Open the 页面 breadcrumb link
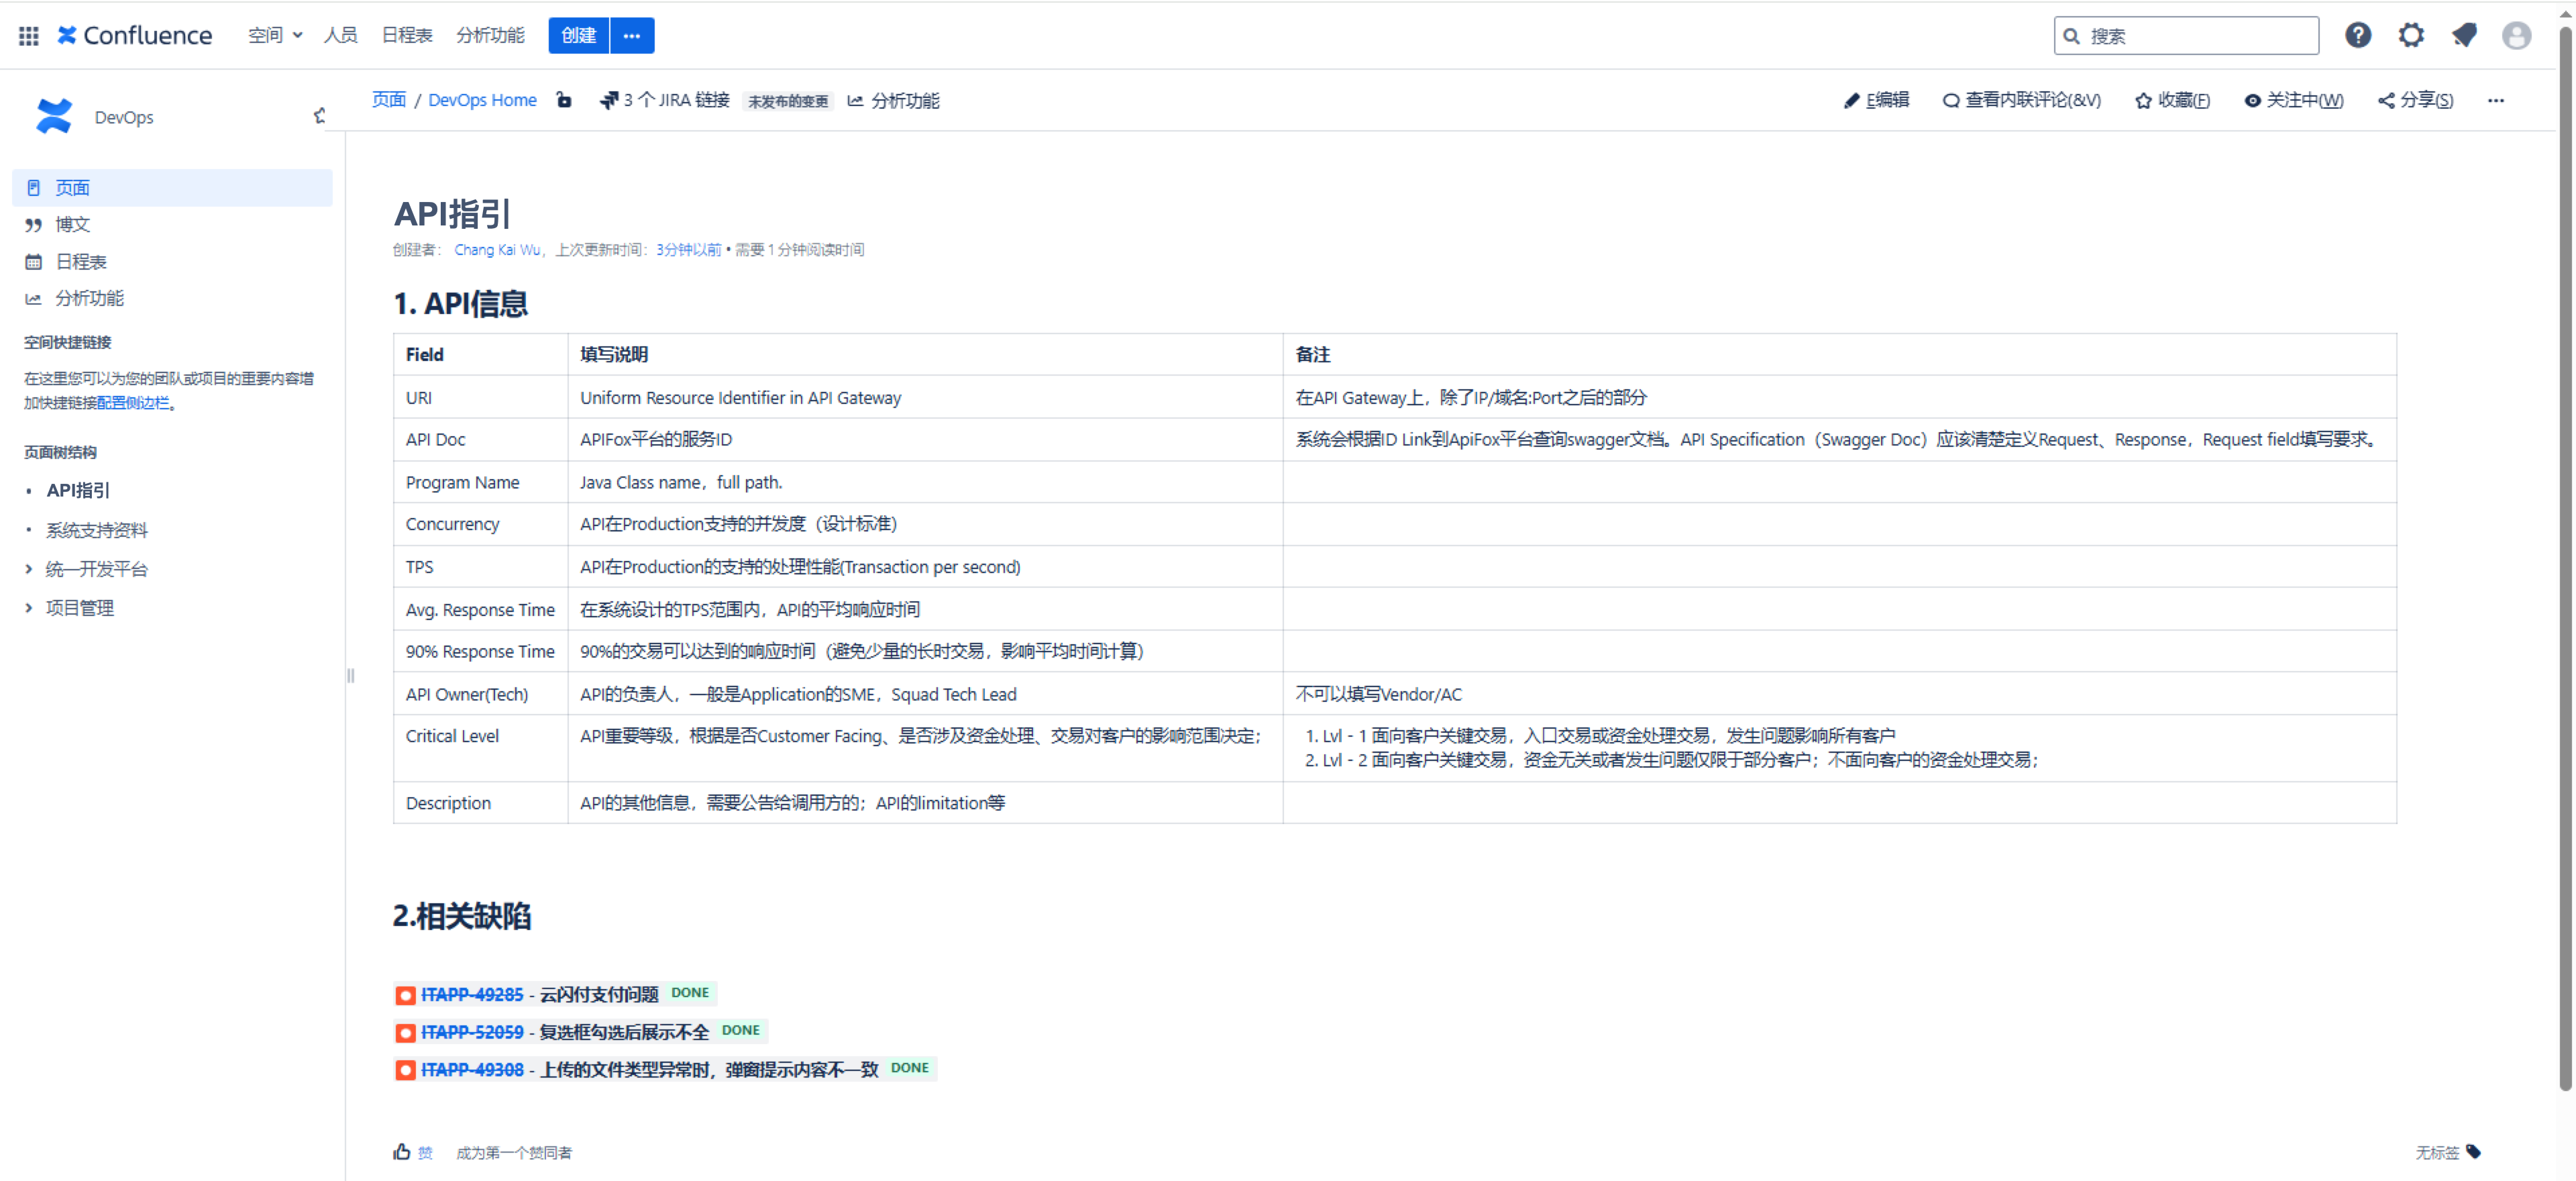 click(389, 100)
